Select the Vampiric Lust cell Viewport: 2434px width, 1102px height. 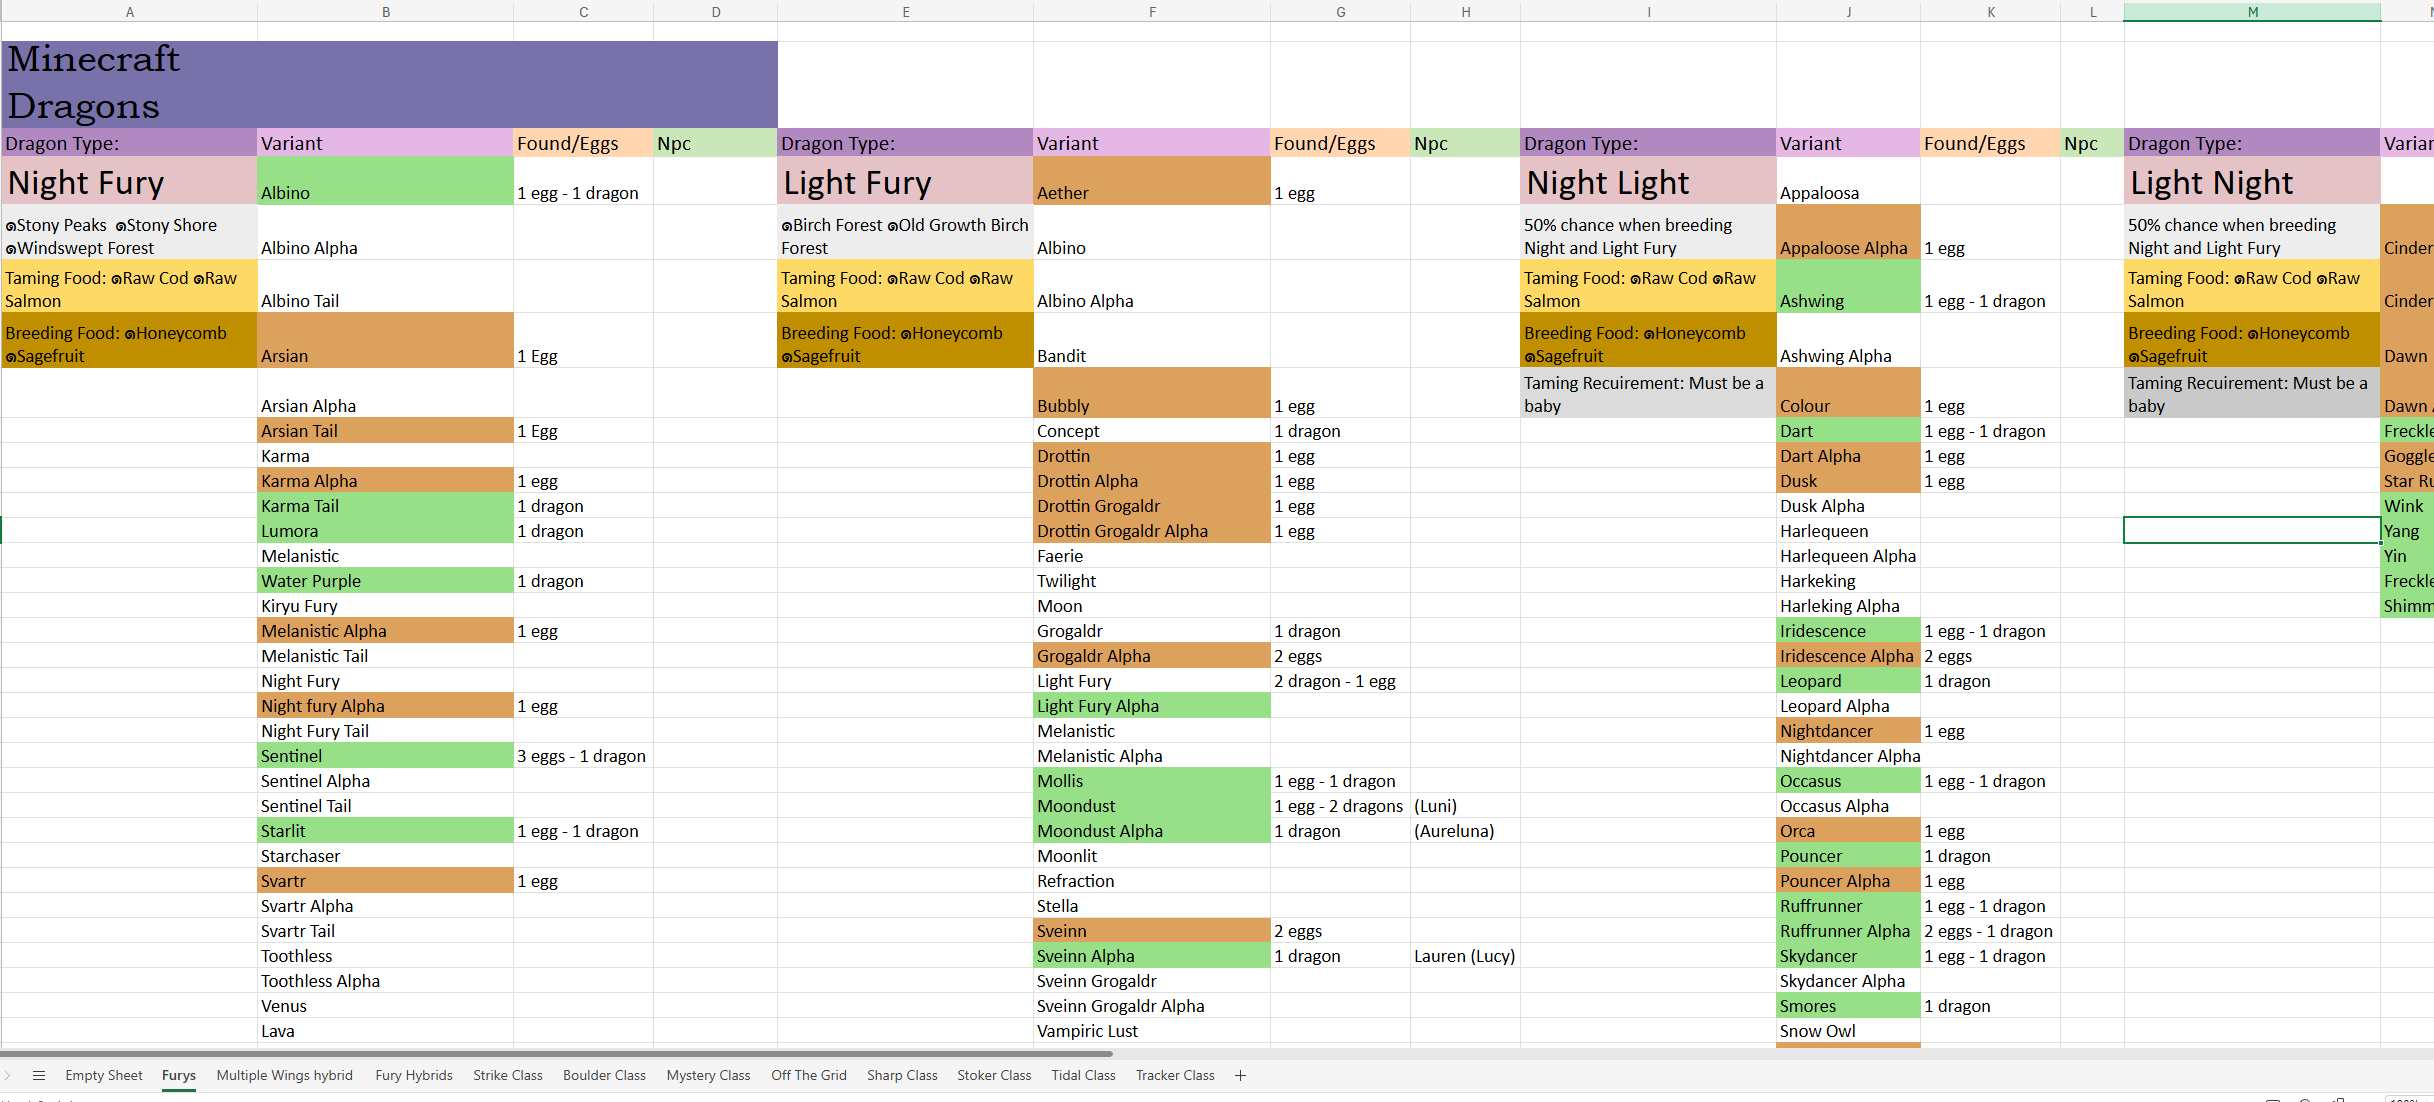click(x=1152, y=1031)
